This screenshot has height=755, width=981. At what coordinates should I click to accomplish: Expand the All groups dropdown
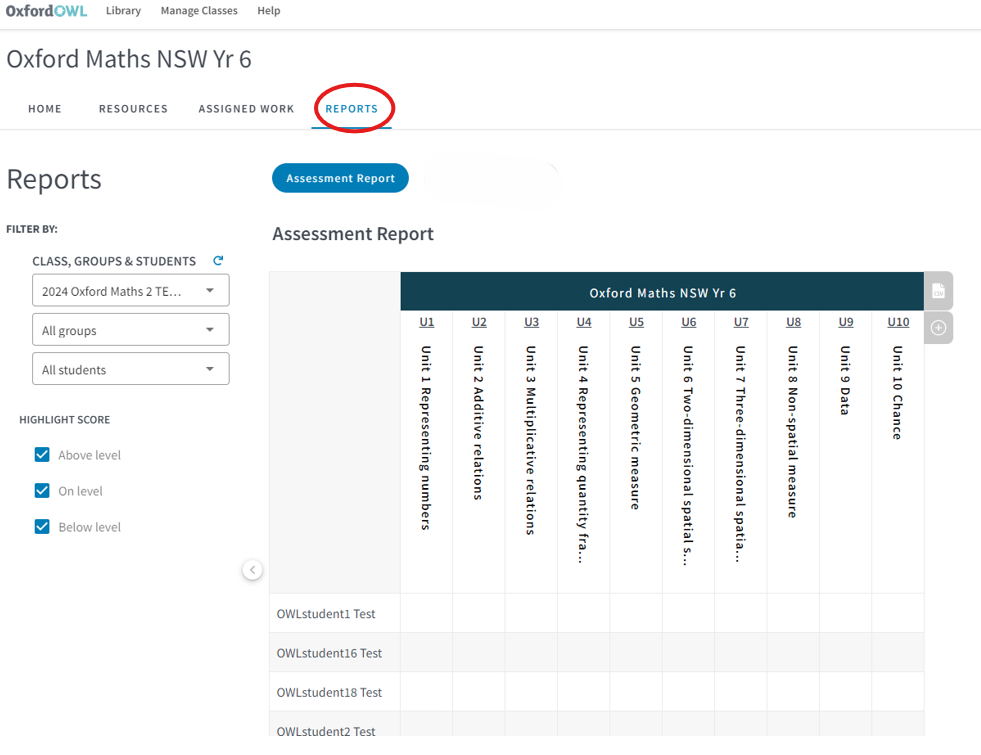tap(130, 330)
